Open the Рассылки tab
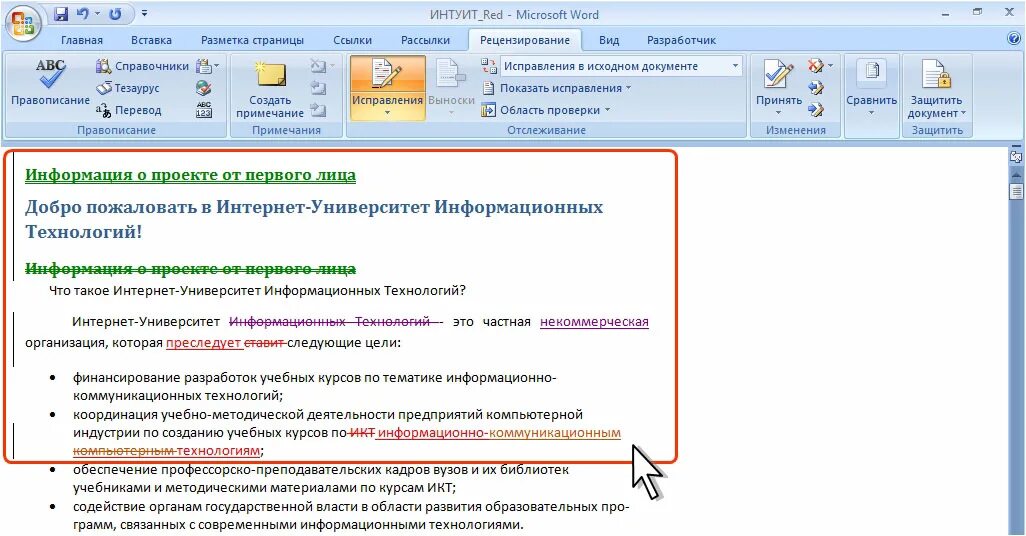Image resolution: width=1026 pixels, height=536 pixels. [425, 40]
